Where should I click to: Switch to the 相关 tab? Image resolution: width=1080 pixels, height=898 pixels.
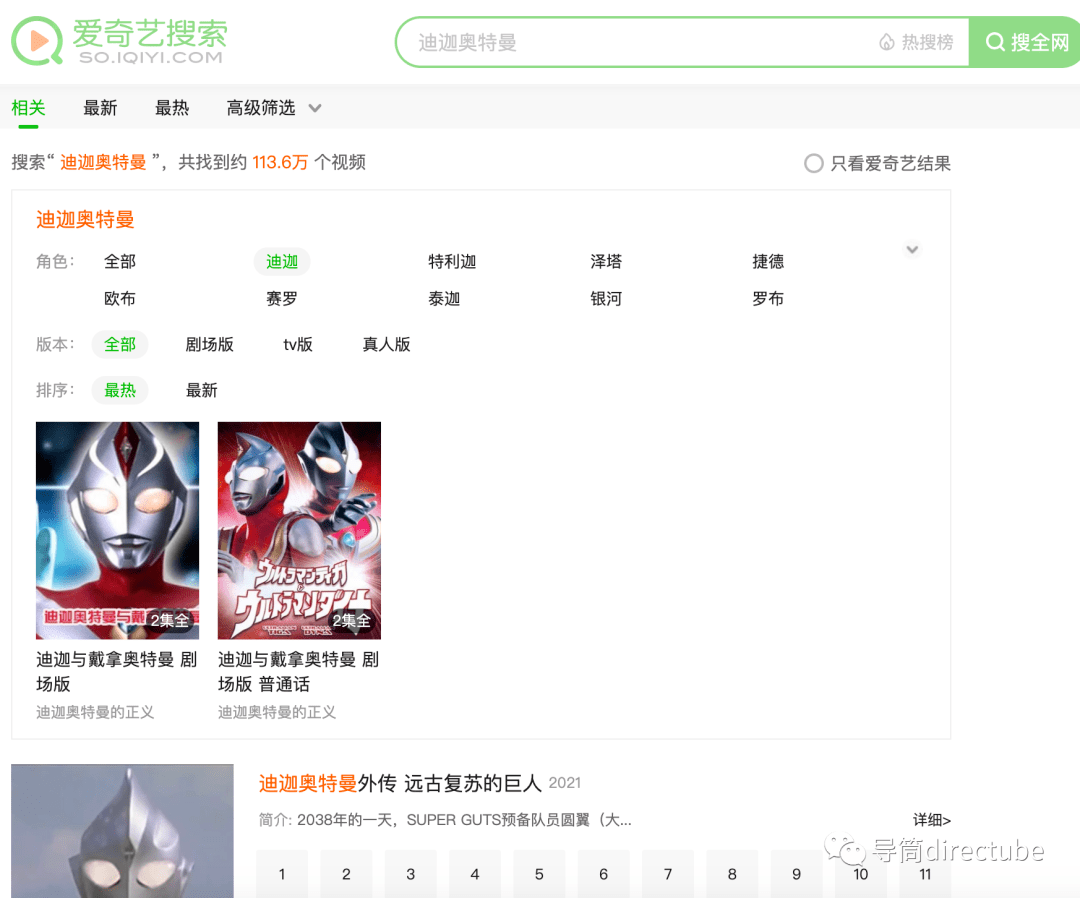(28, 107)
